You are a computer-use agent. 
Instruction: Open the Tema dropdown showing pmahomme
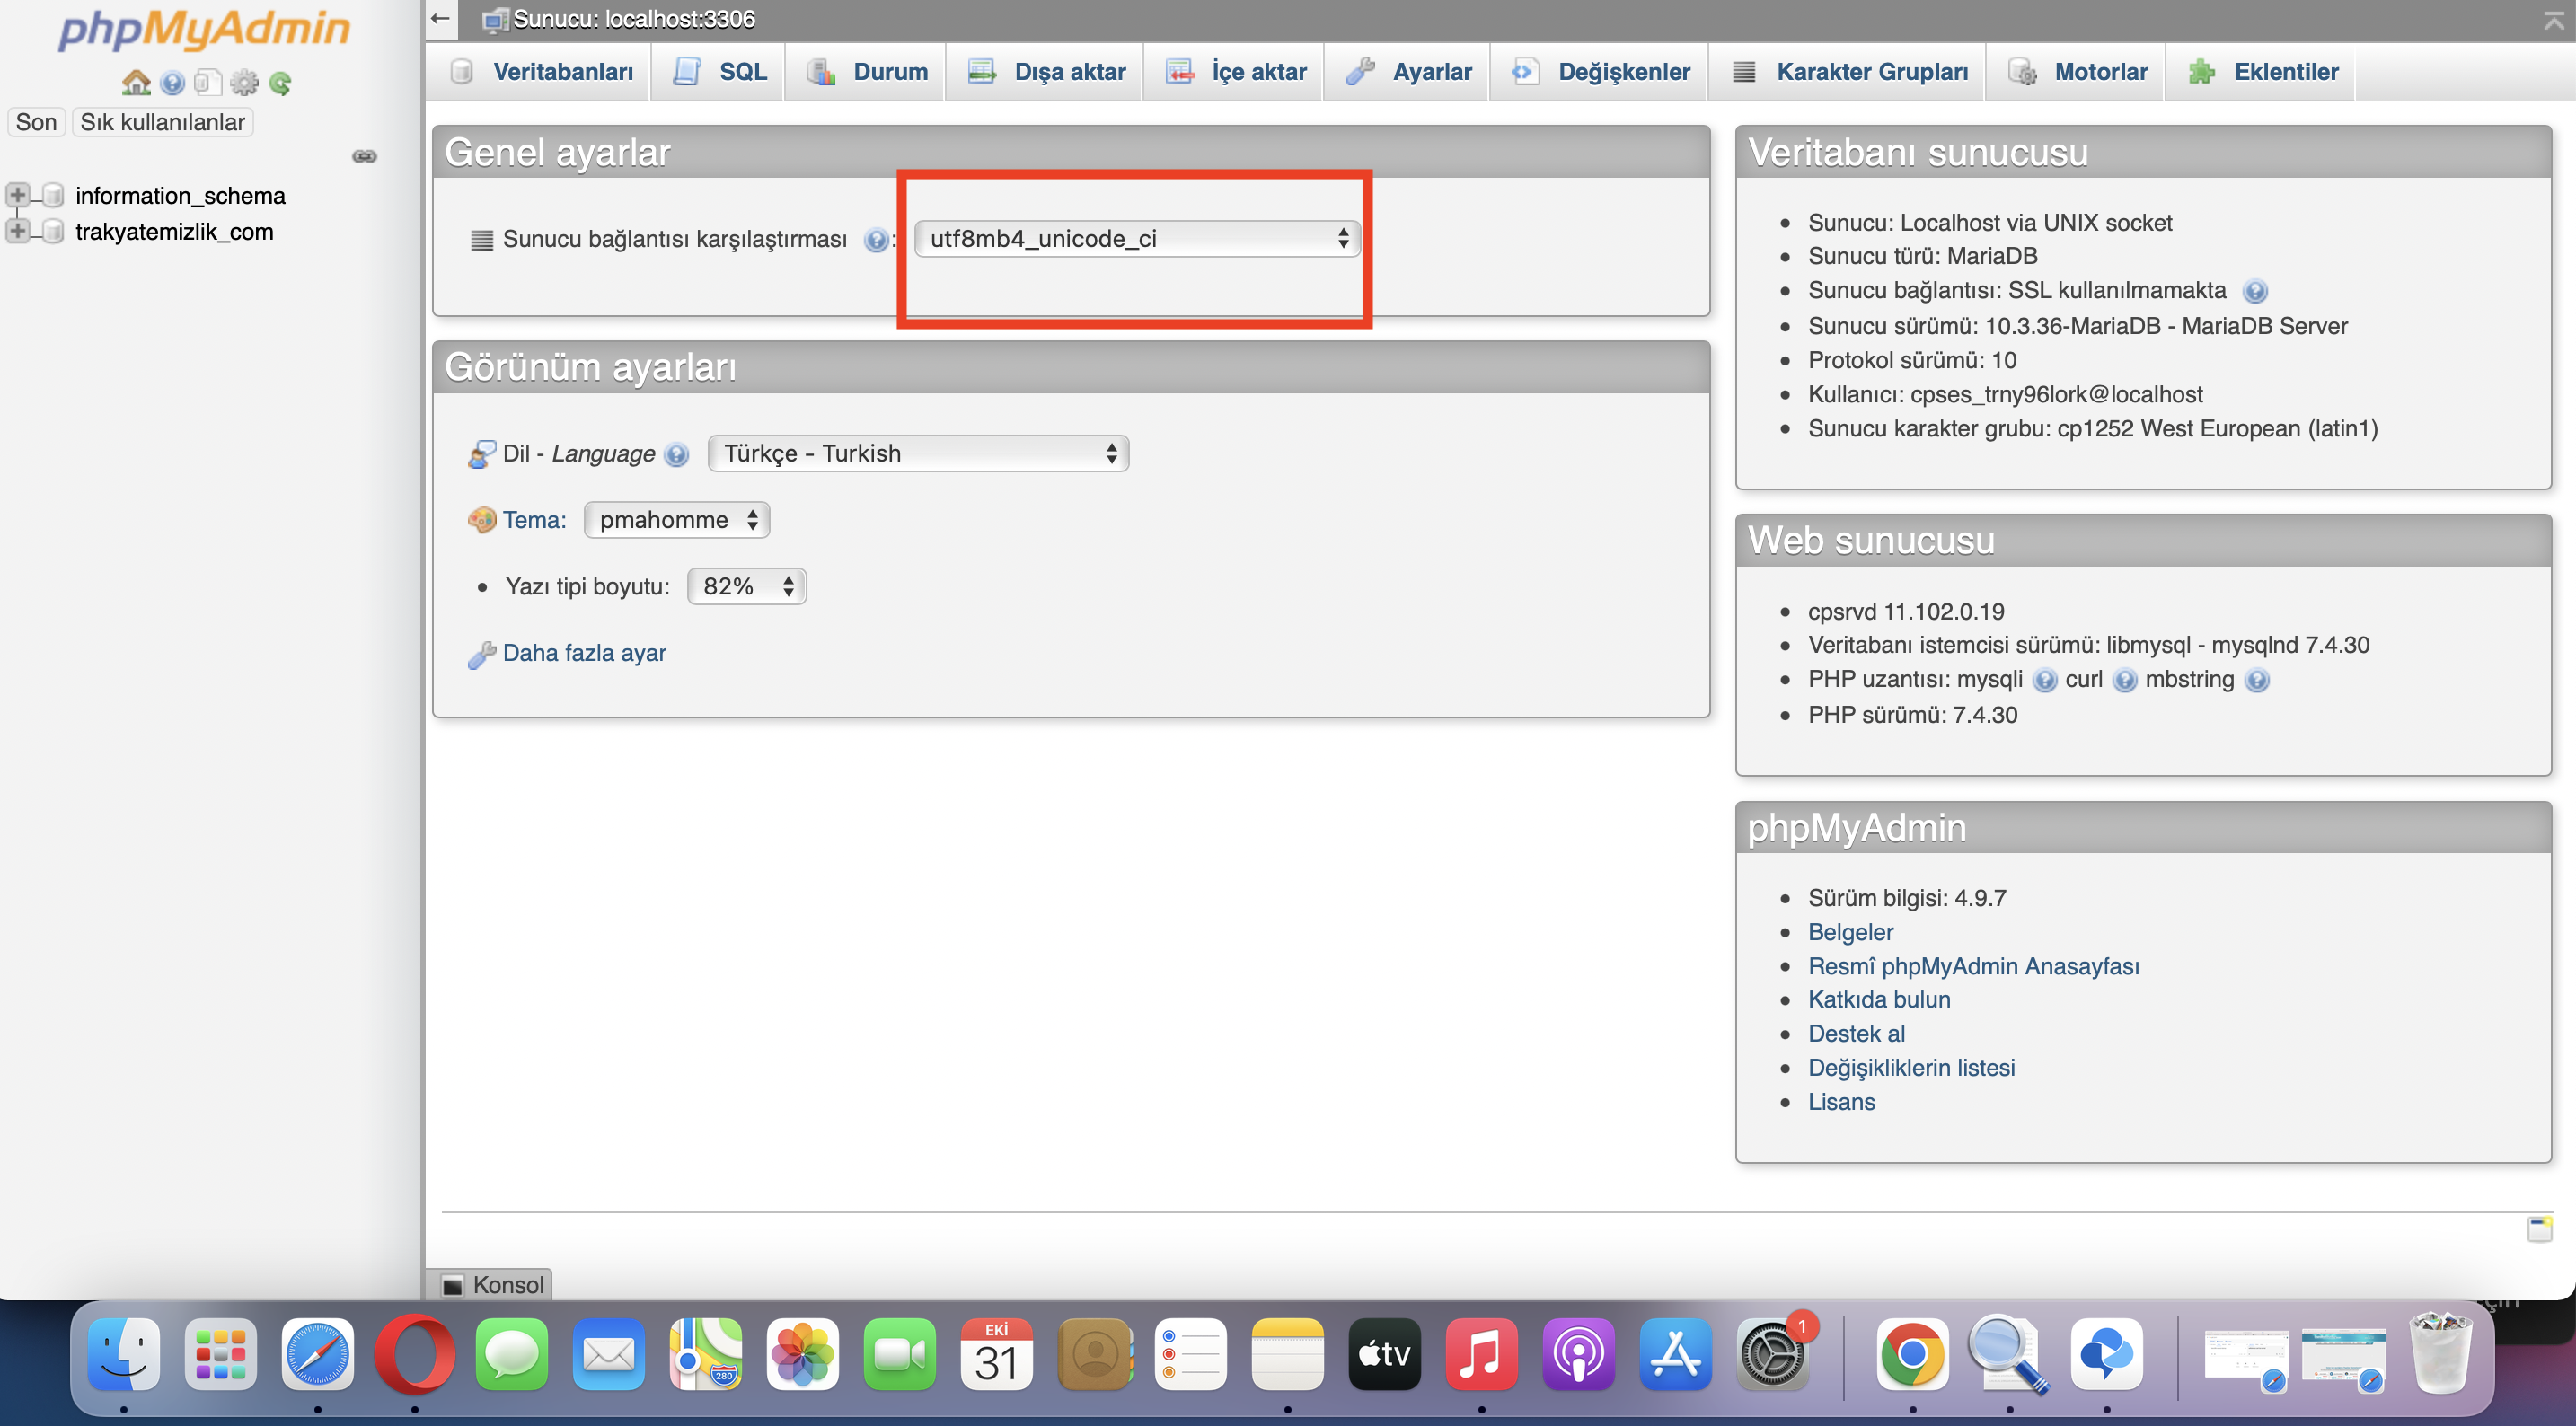(x=677, y=520)
